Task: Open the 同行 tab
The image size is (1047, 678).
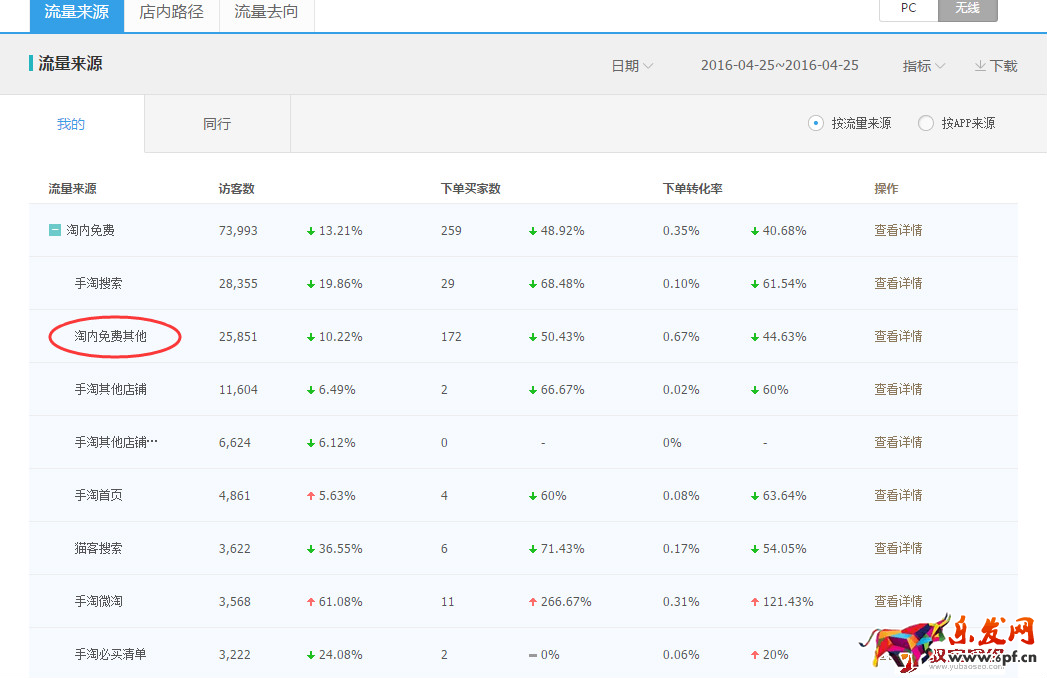Action: (x=217, y=124)
